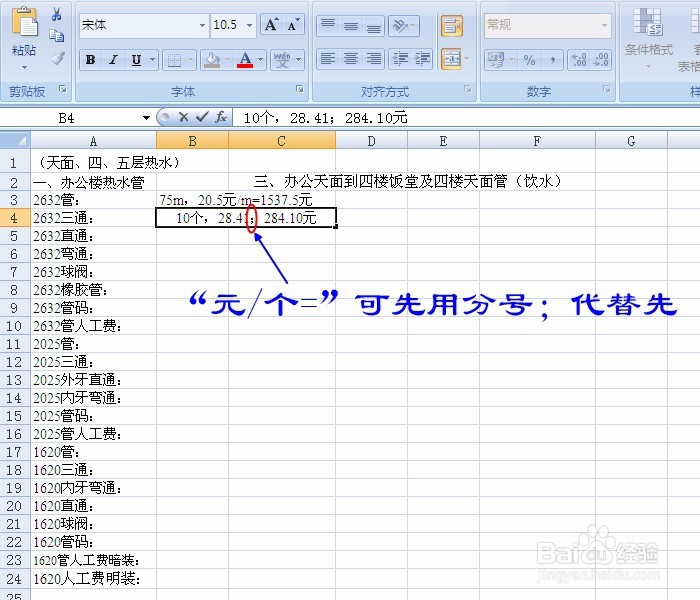
Task: Click the Paste clipboard icon
Action: click(x=24, y=22)
